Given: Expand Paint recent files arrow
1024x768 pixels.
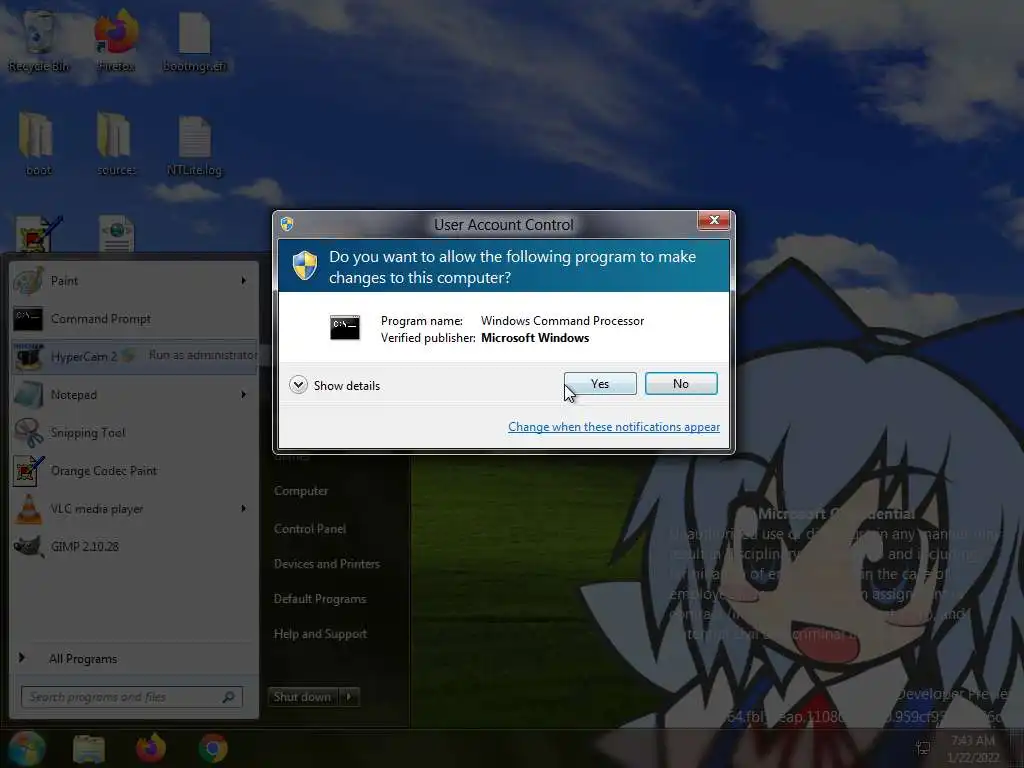Looking at the screenshot, I should [x=244, y=280].
